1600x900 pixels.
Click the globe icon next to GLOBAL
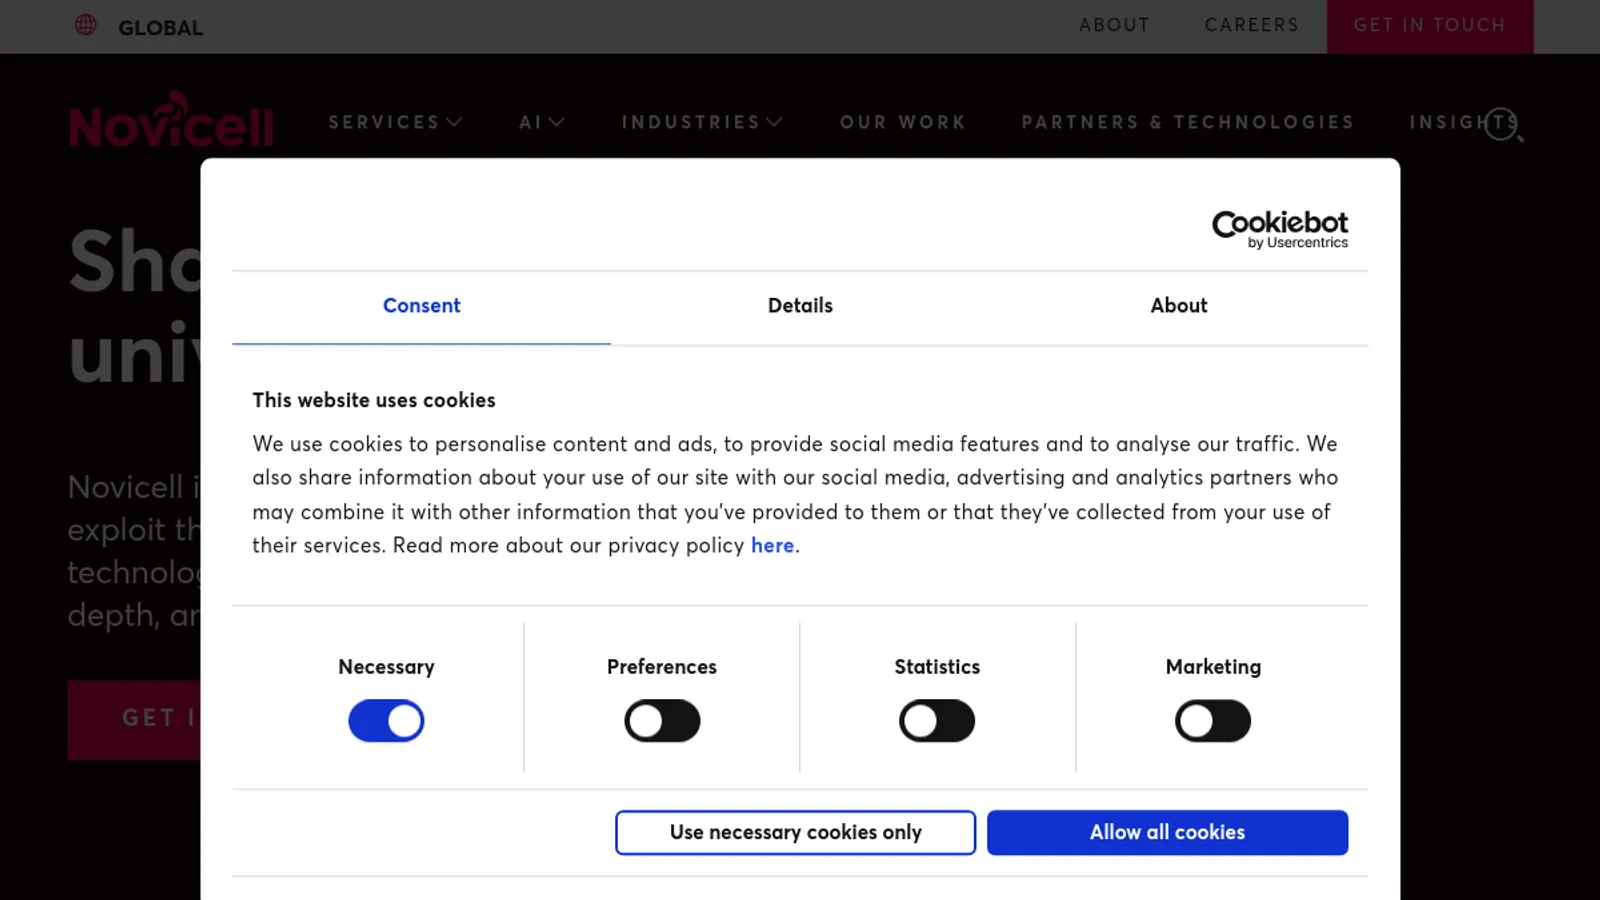pyautogui.click(x=86, y=25)
